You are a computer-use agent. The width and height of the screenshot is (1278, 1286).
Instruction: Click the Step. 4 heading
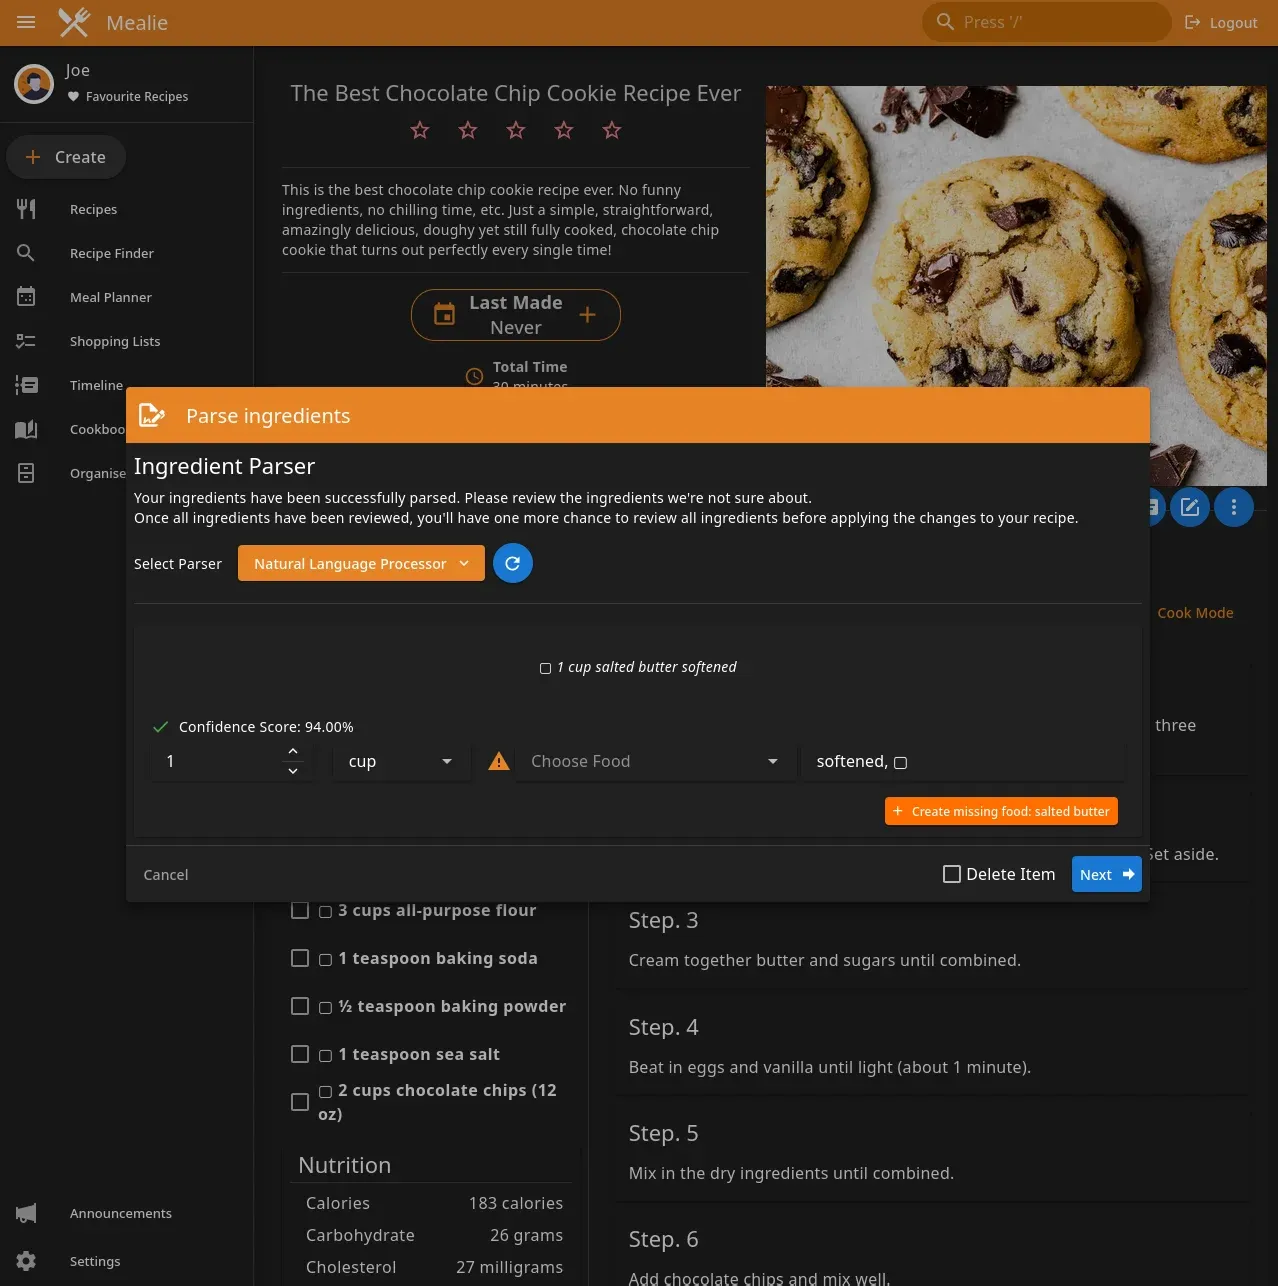663,1027
